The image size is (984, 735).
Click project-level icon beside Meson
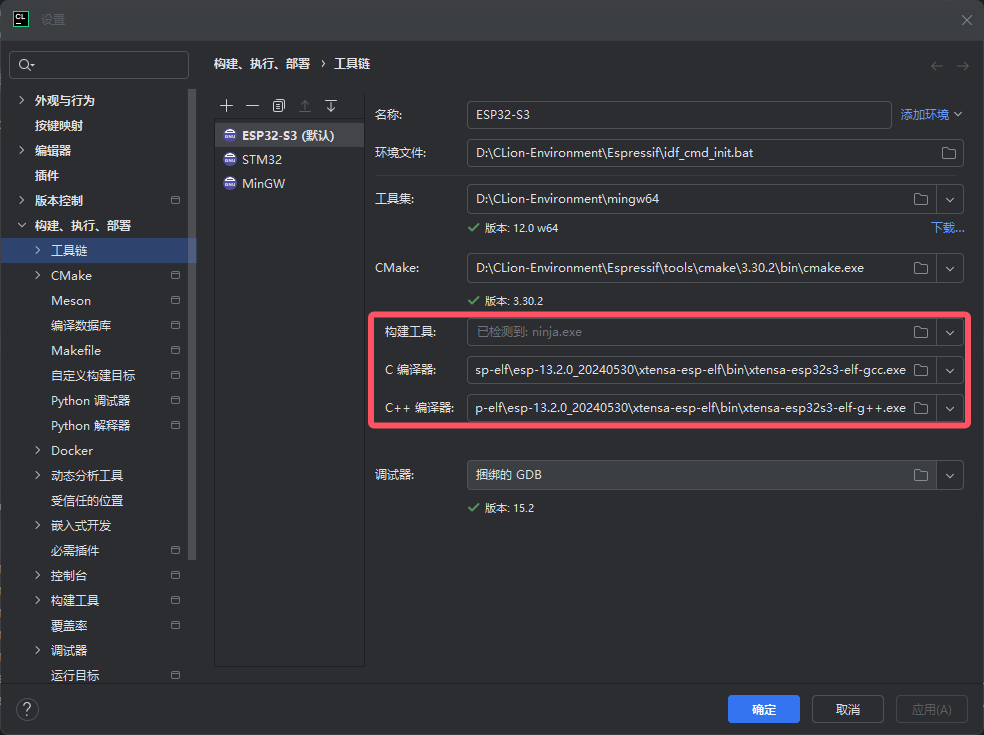tap(176, 300)
